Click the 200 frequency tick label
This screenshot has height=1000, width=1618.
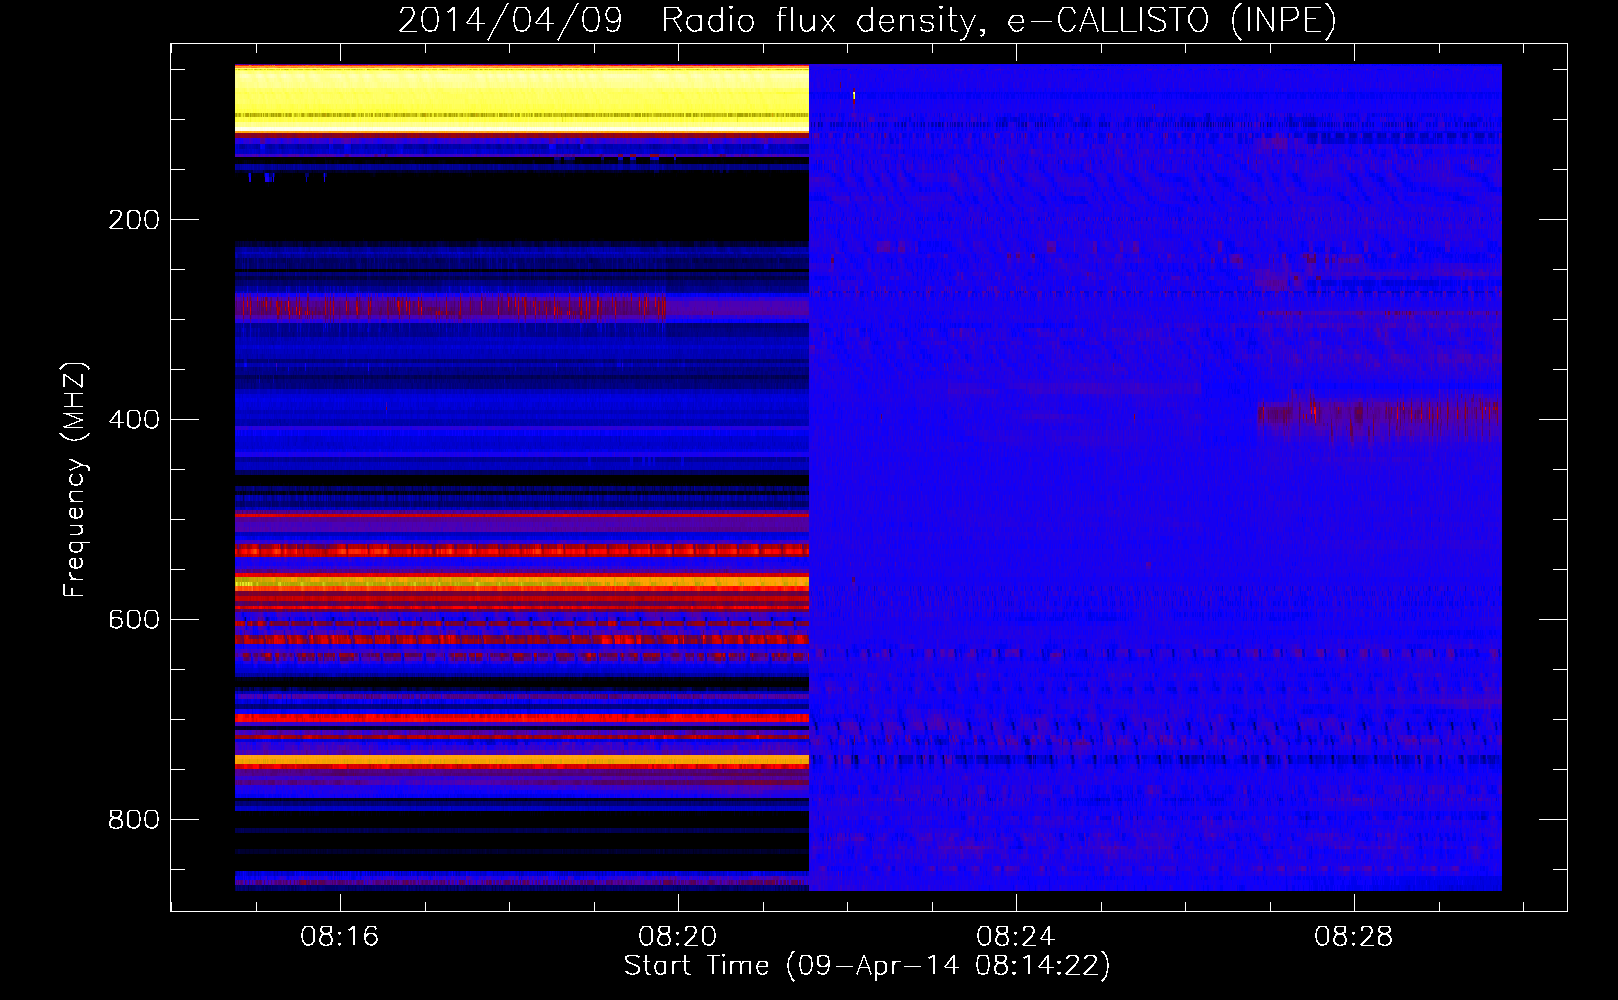coord(134,220)
